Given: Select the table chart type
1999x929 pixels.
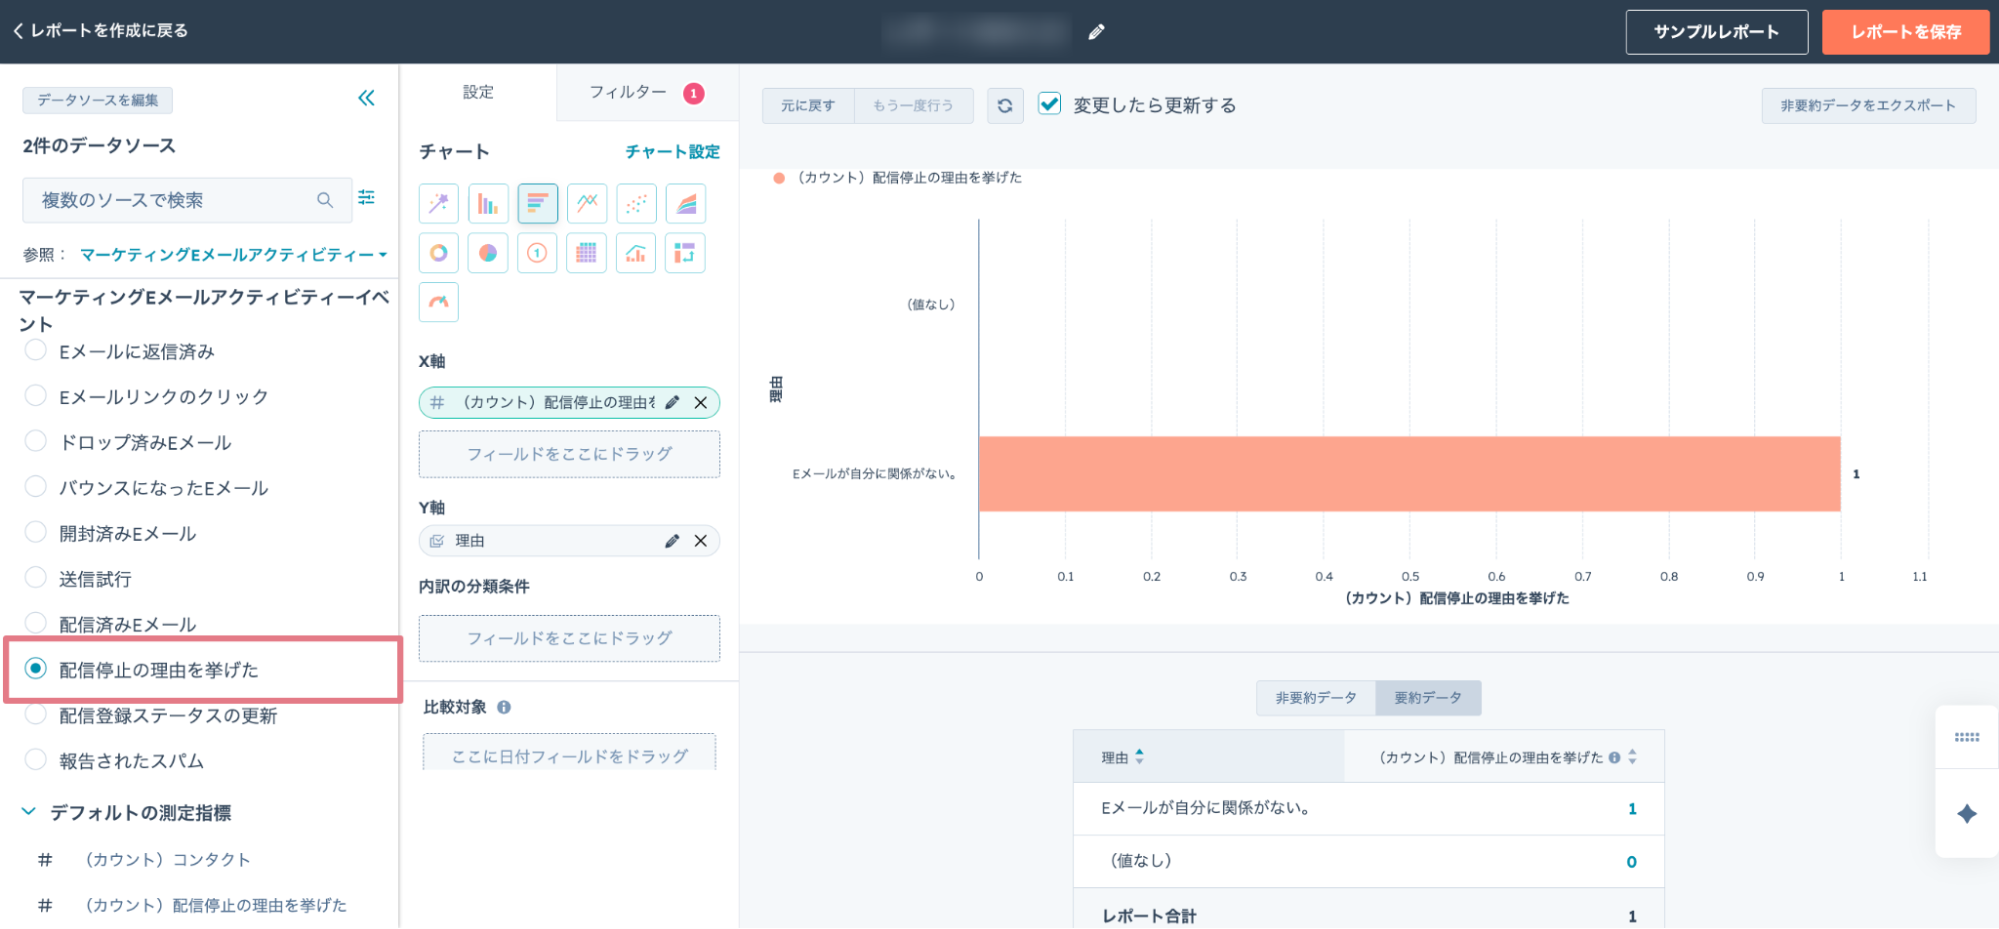Looking at the screenshot, I should [x=587, y=253].
